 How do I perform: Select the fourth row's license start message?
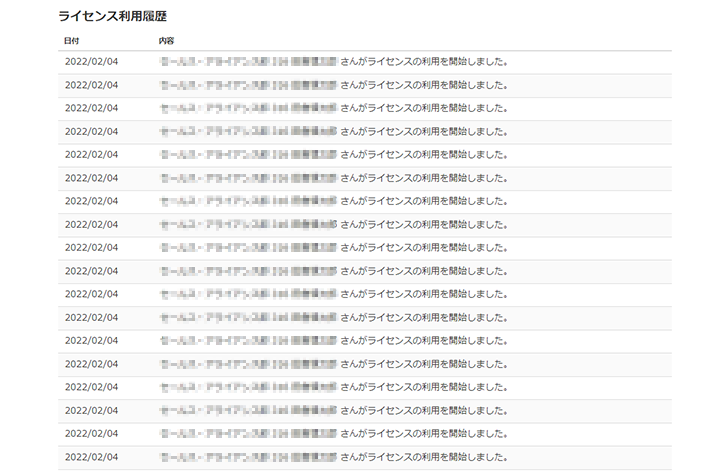tap(425, 131)
